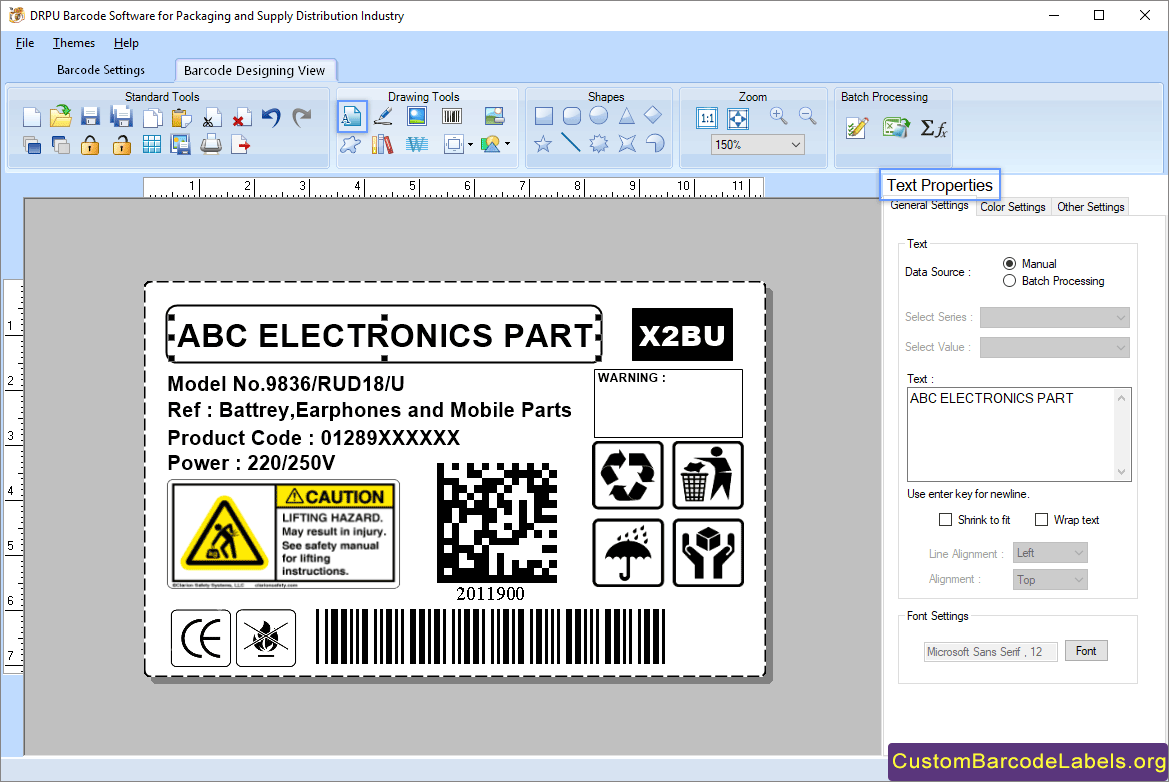
Task: Open the Alignment Top dropdown
Action: coord(1050,580)
